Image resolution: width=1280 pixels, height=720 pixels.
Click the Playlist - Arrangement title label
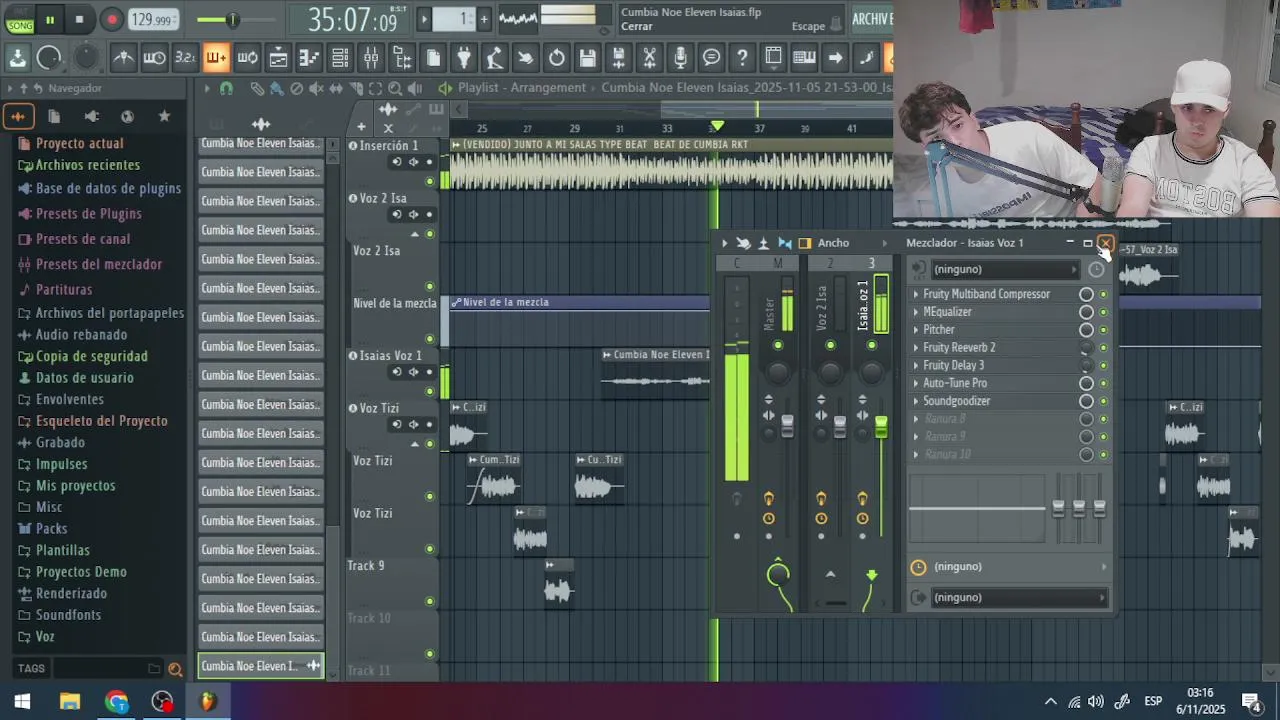coord(522,88)
